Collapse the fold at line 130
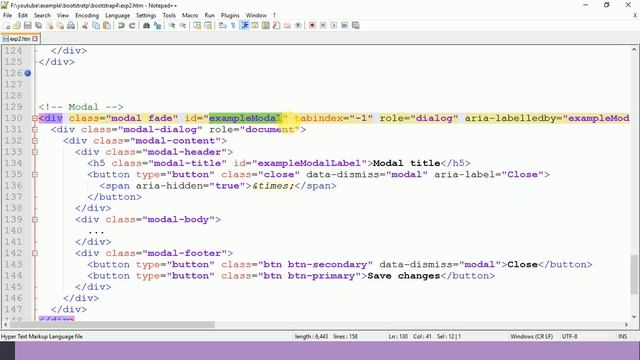Screen dimensions: 640x360 click(x=35, y=118)
